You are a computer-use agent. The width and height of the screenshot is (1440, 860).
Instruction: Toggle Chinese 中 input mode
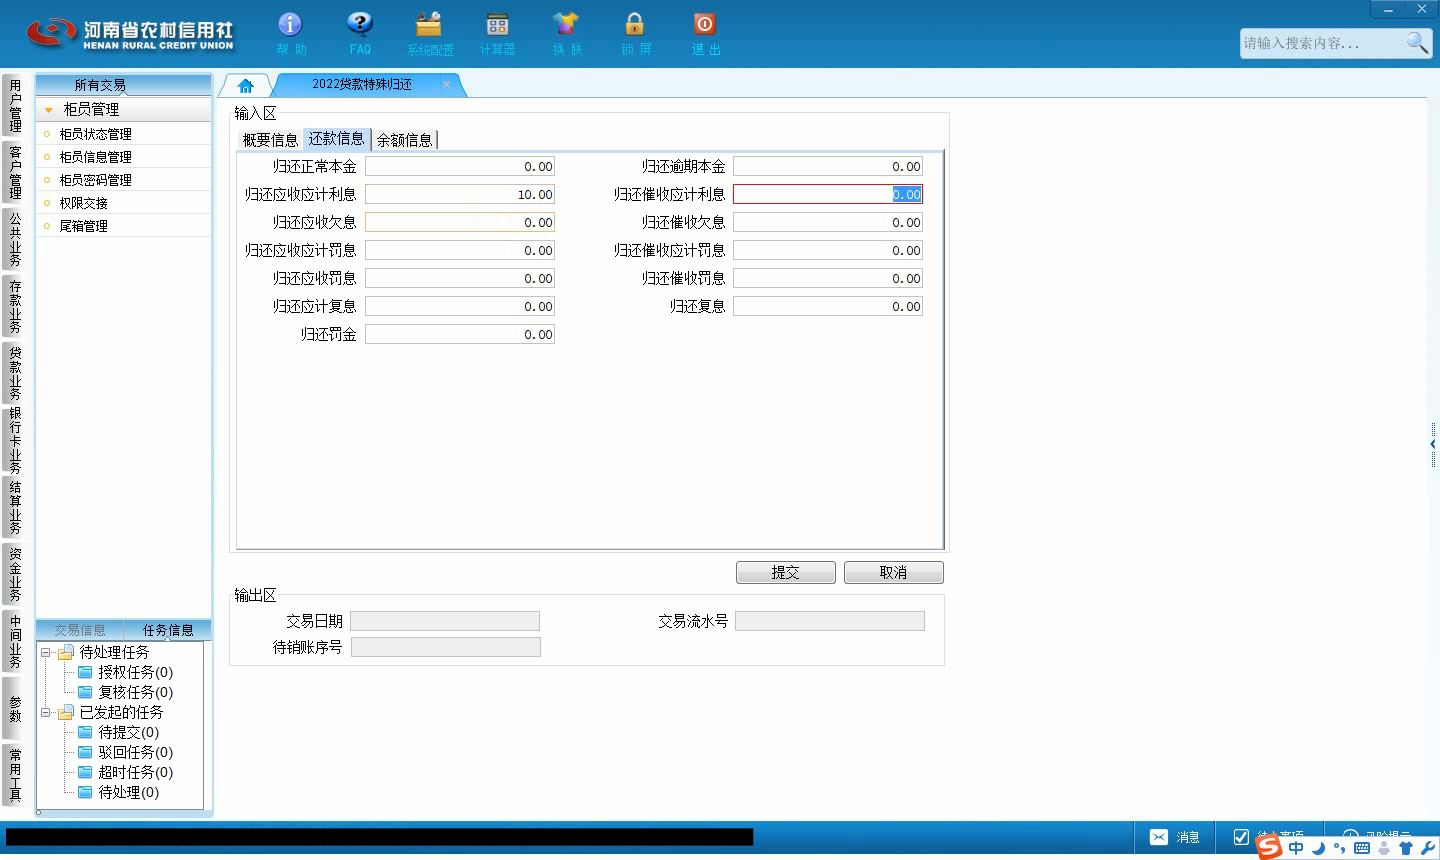pos(1297,848)
